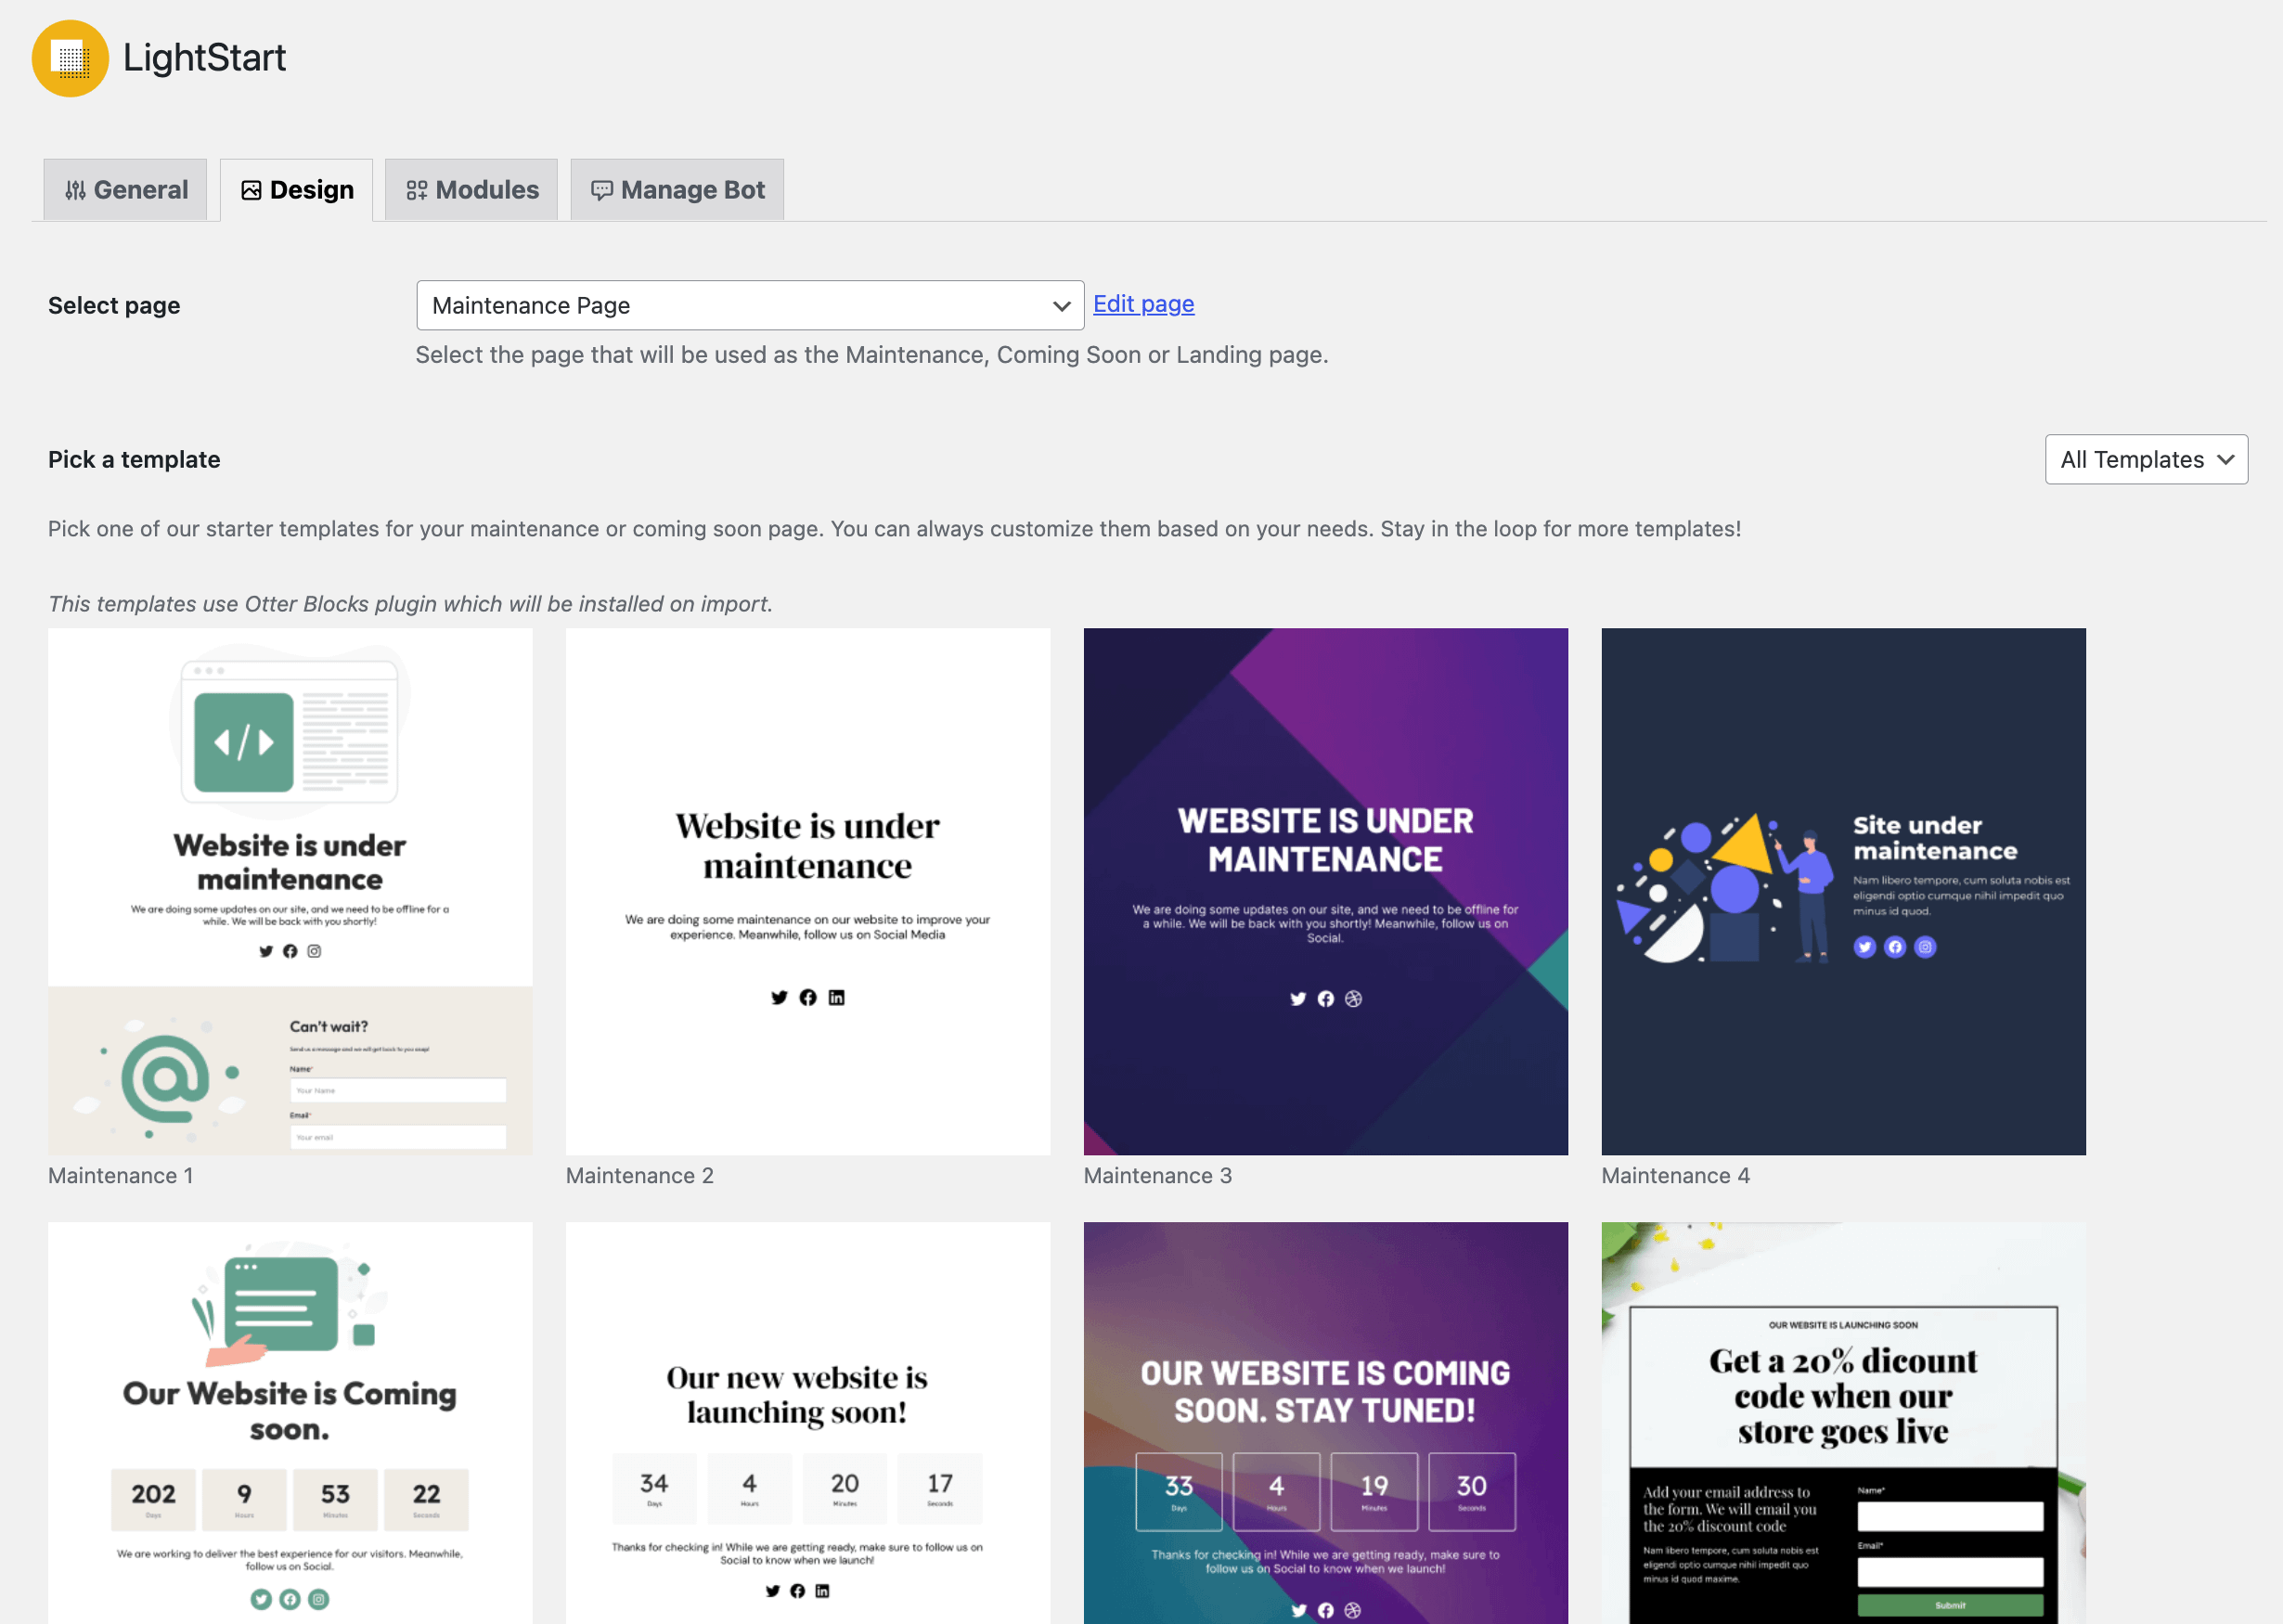Click Facebook icon in Maintenance 3 preview
The image size is (2283, 1624).
[1325, 999]
